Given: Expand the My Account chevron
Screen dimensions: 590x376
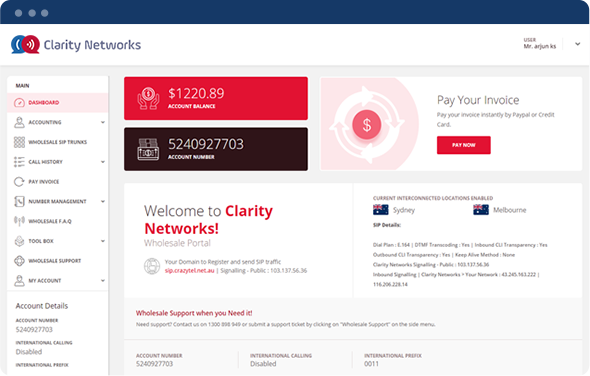Looking at the screenshot, I should coord(103,280).
